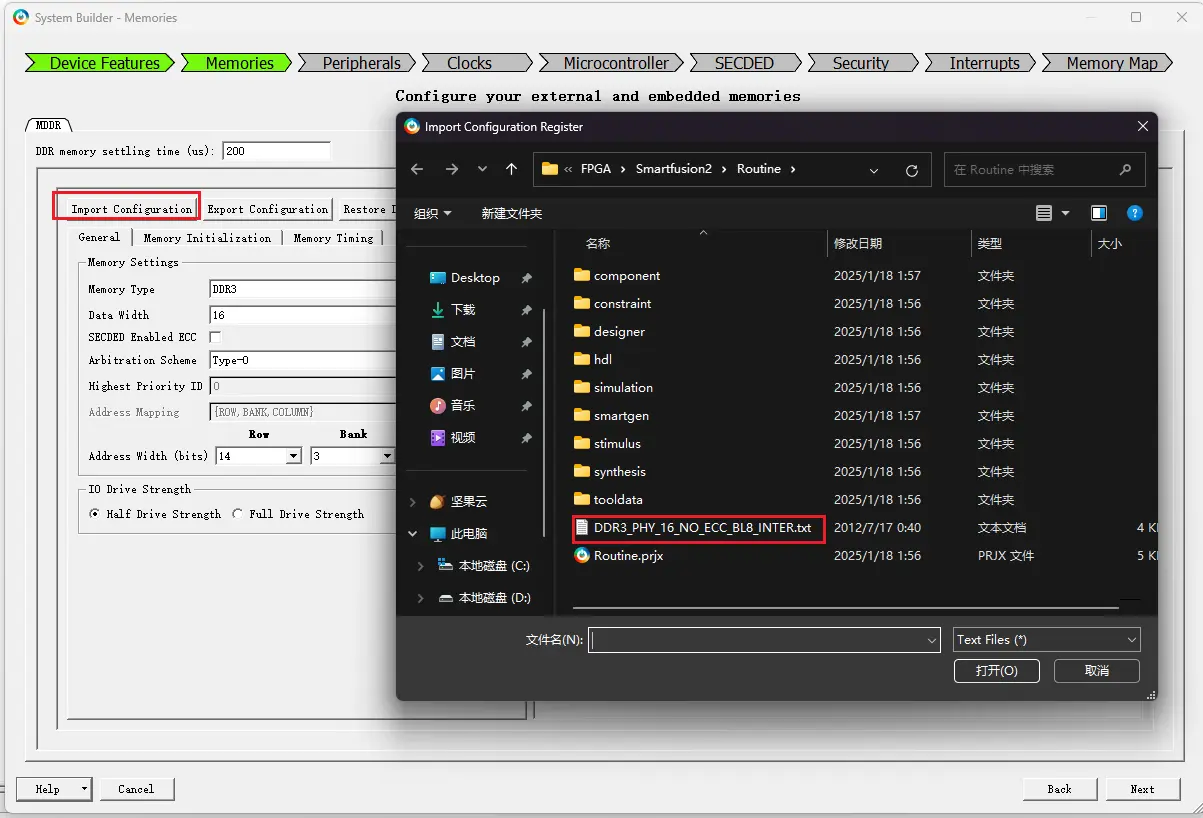Click the 文件名 input field
Image resolution: width=1203 pixels, height=818 pixels.
click(757, 640)
